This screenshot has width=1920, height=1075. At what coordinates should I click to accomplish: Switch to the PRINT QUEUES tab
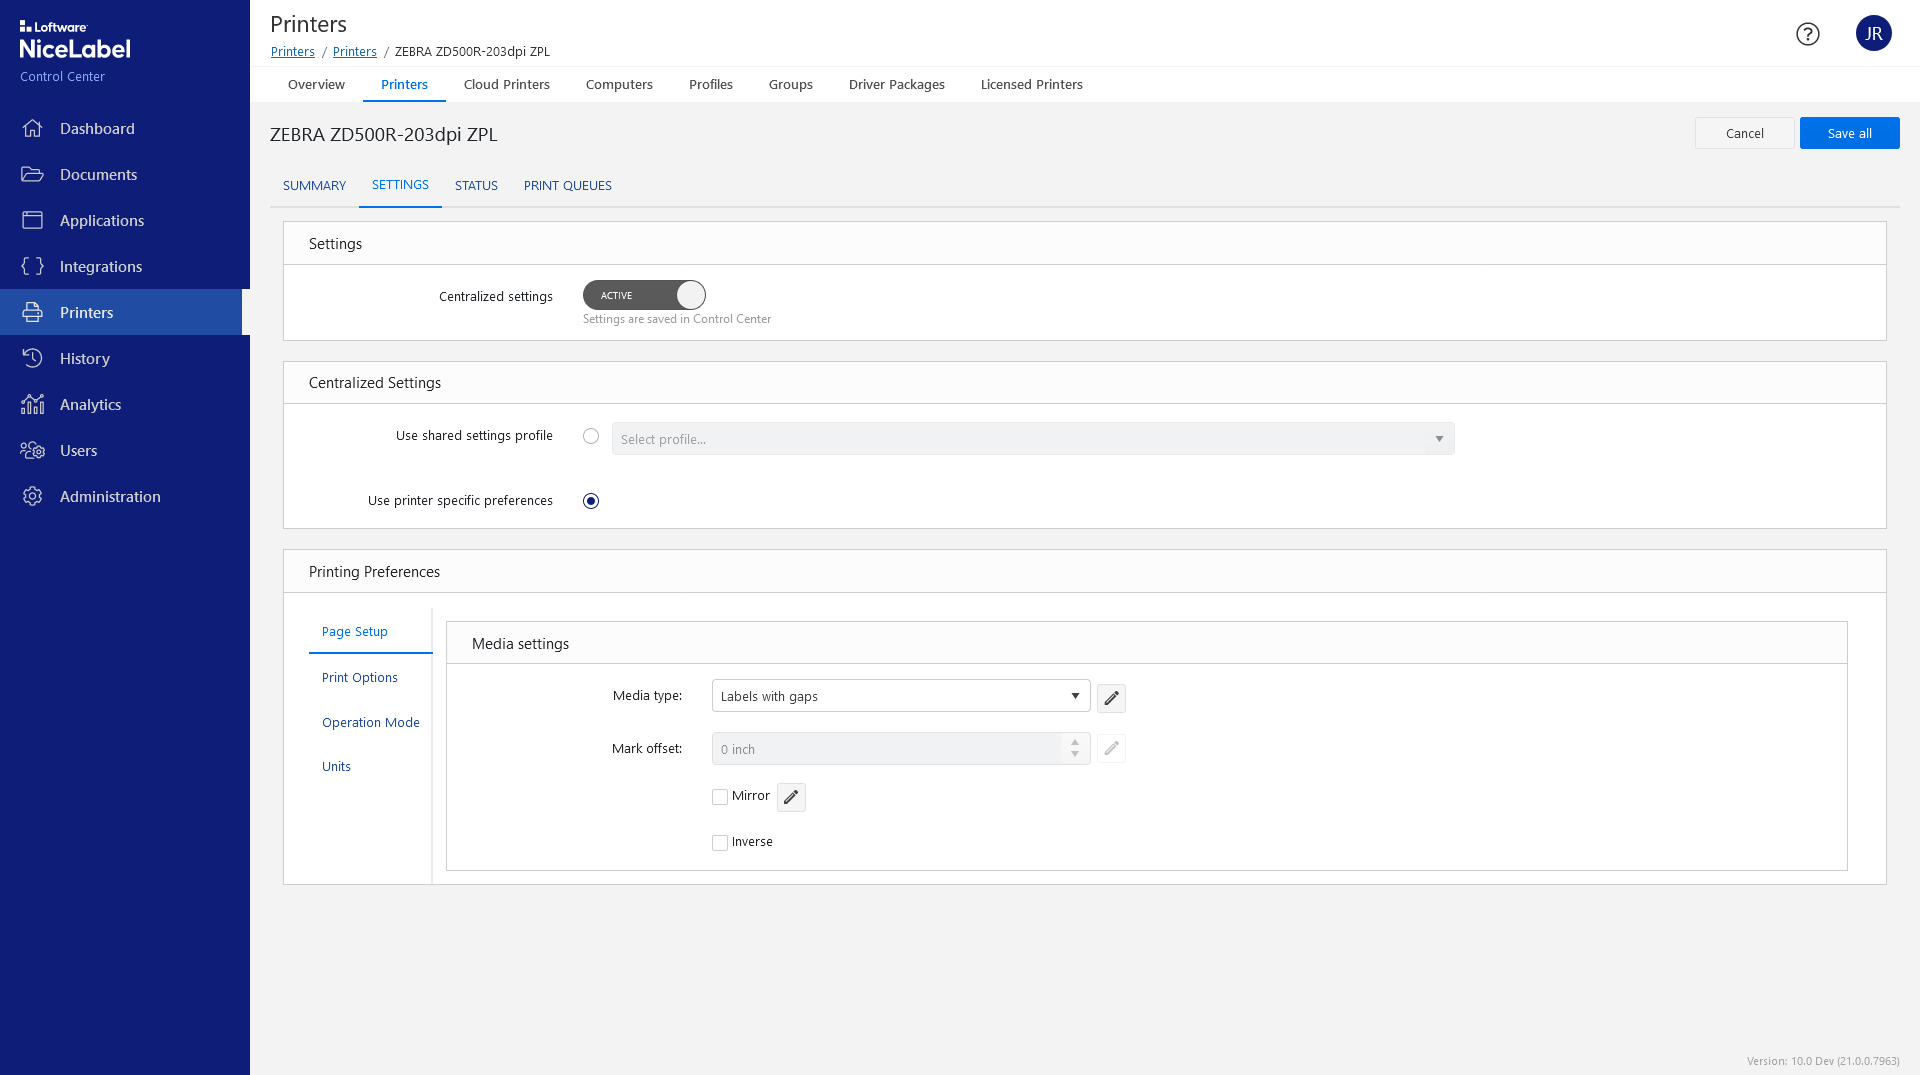[x=567, y=186]
